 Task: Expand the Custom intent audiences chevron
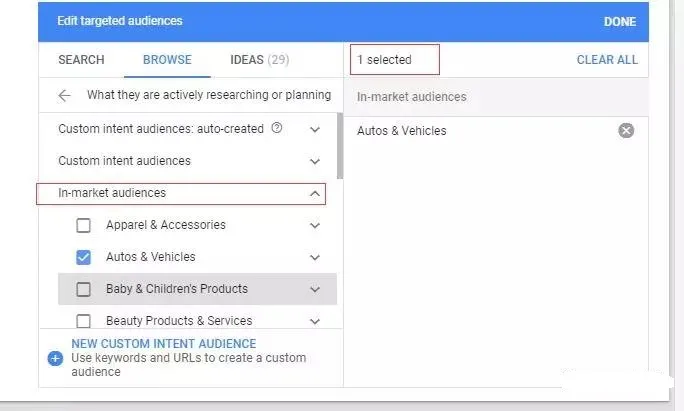315,161
